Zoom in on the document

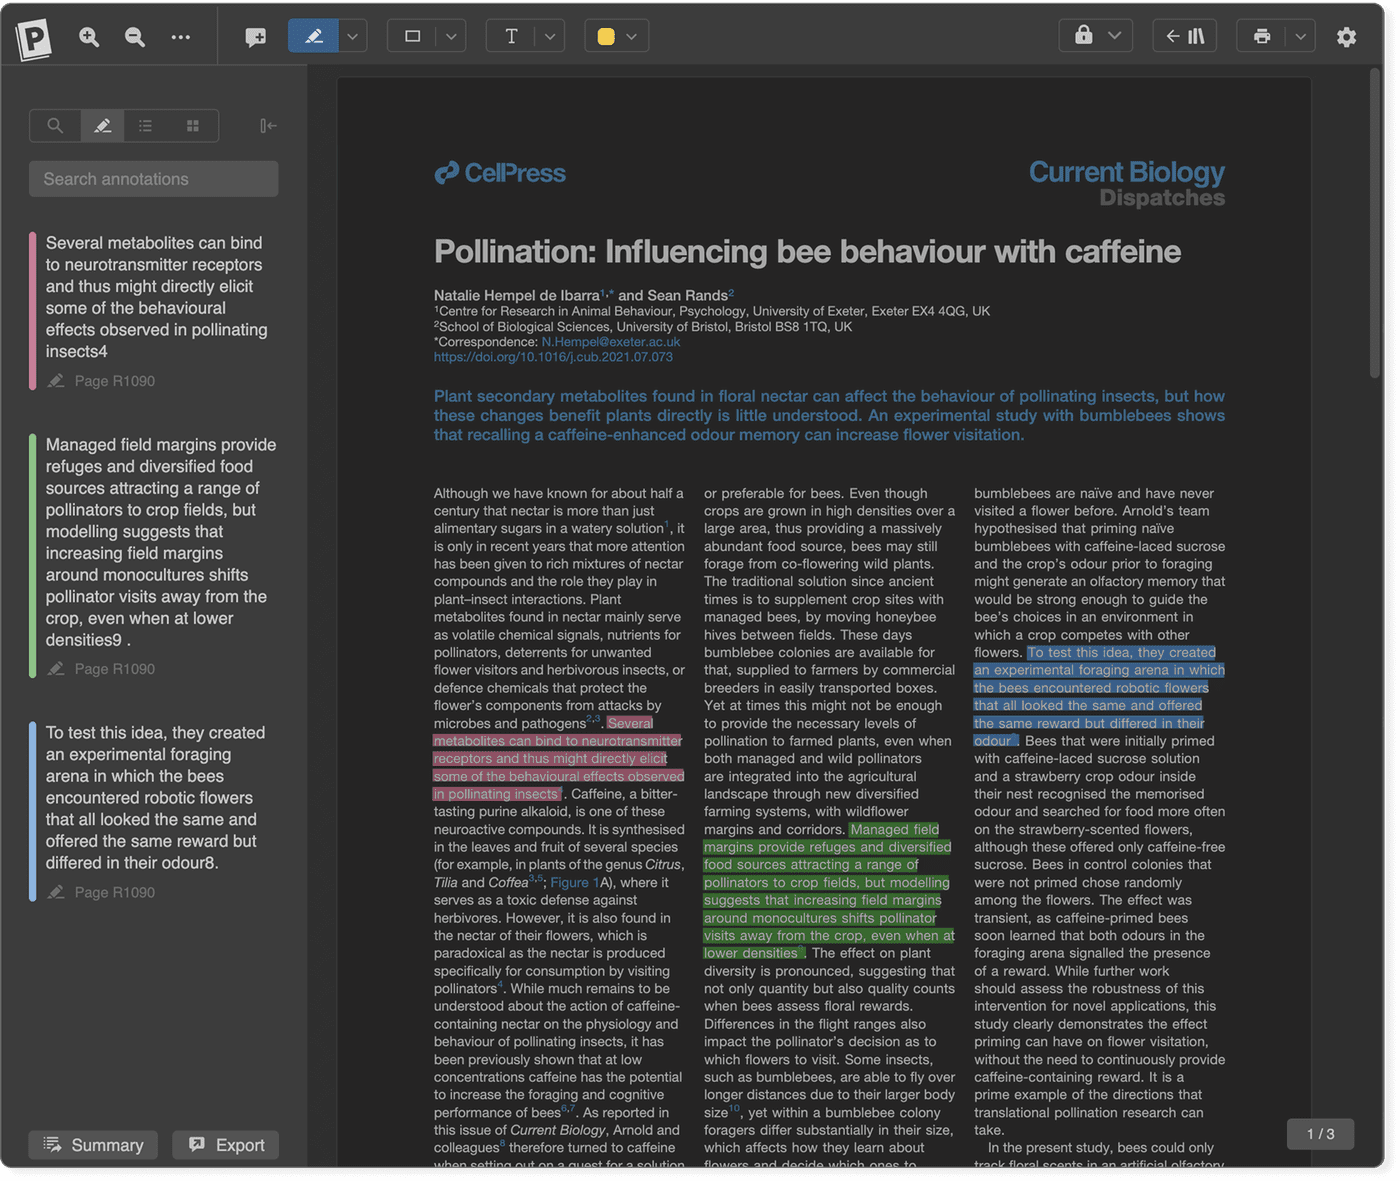(x=88, y=36)
